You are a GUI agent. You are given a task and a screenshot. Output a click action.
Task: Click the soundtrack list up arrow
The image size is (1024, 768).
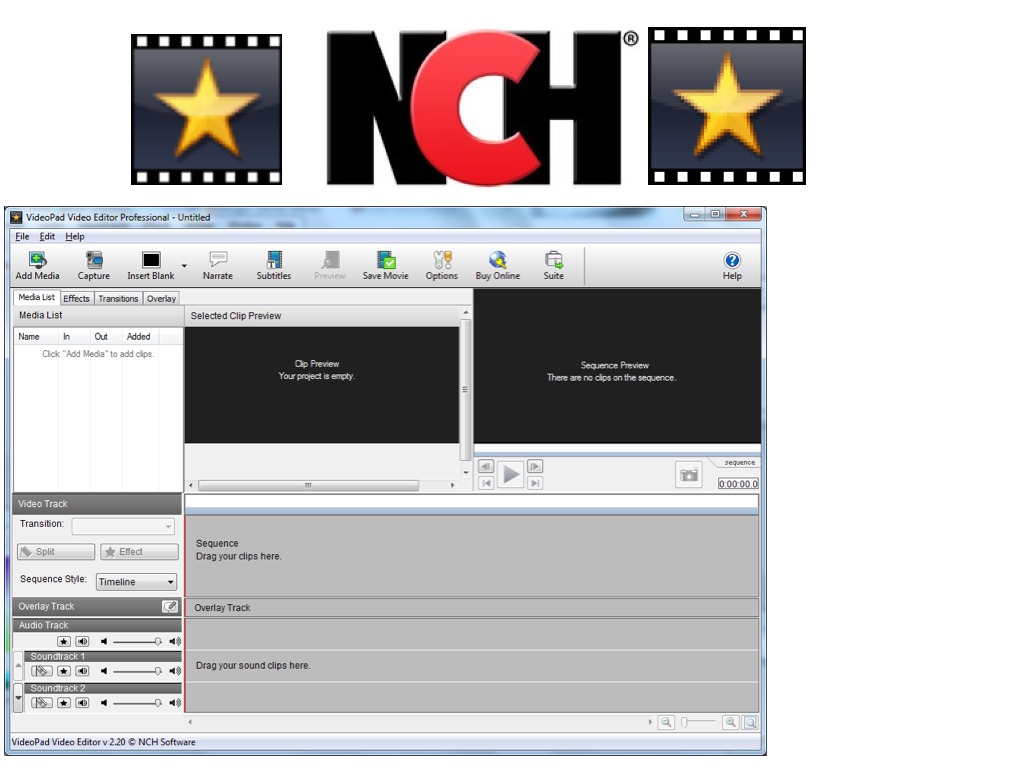18,665
